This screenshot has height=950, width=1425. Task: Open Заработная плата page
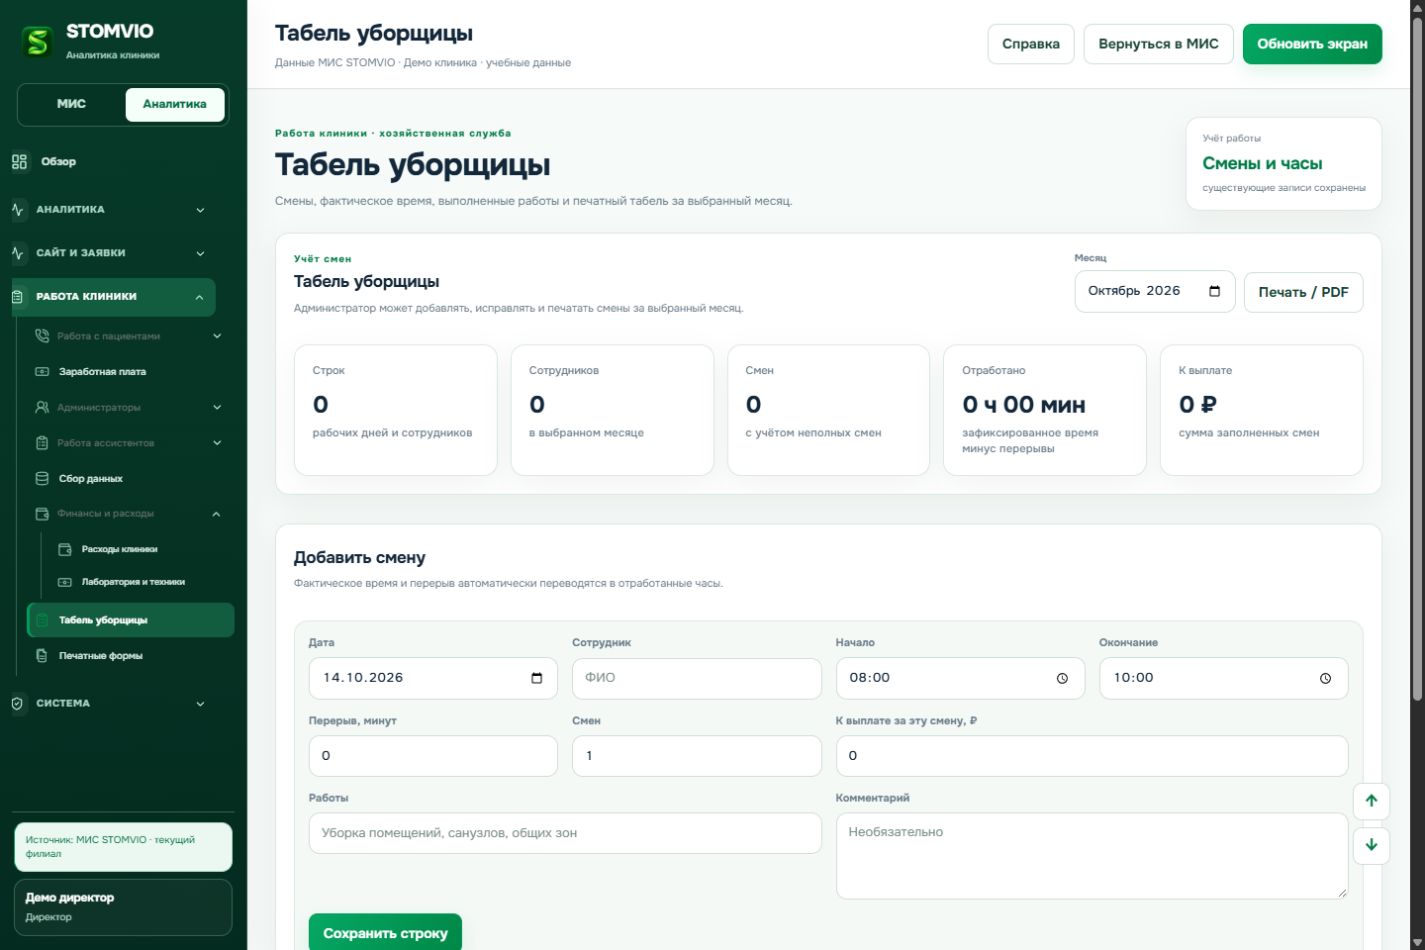click(131, 371)
